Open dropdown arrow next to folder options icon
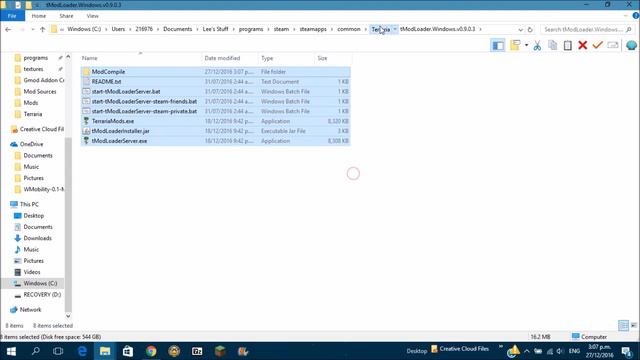 click(526, 45)
